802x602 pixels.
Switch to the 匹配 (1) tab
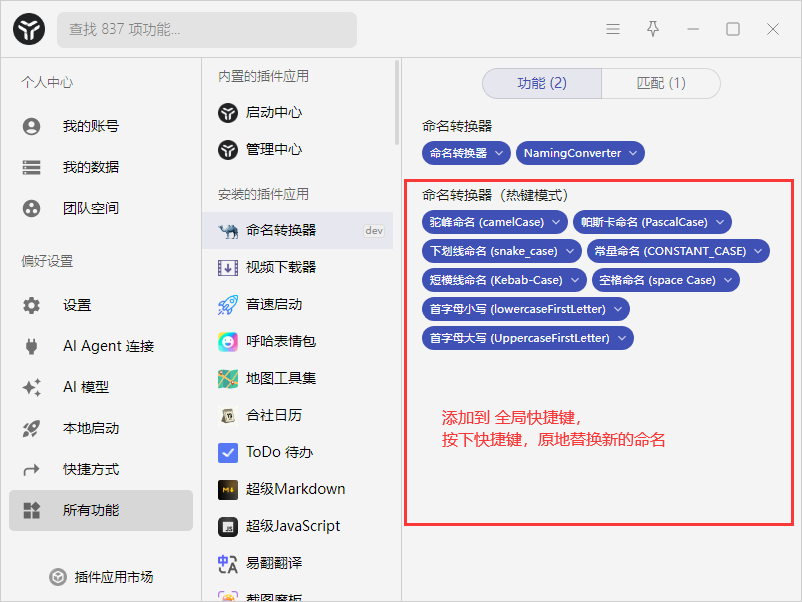click(x=661, y=83)
